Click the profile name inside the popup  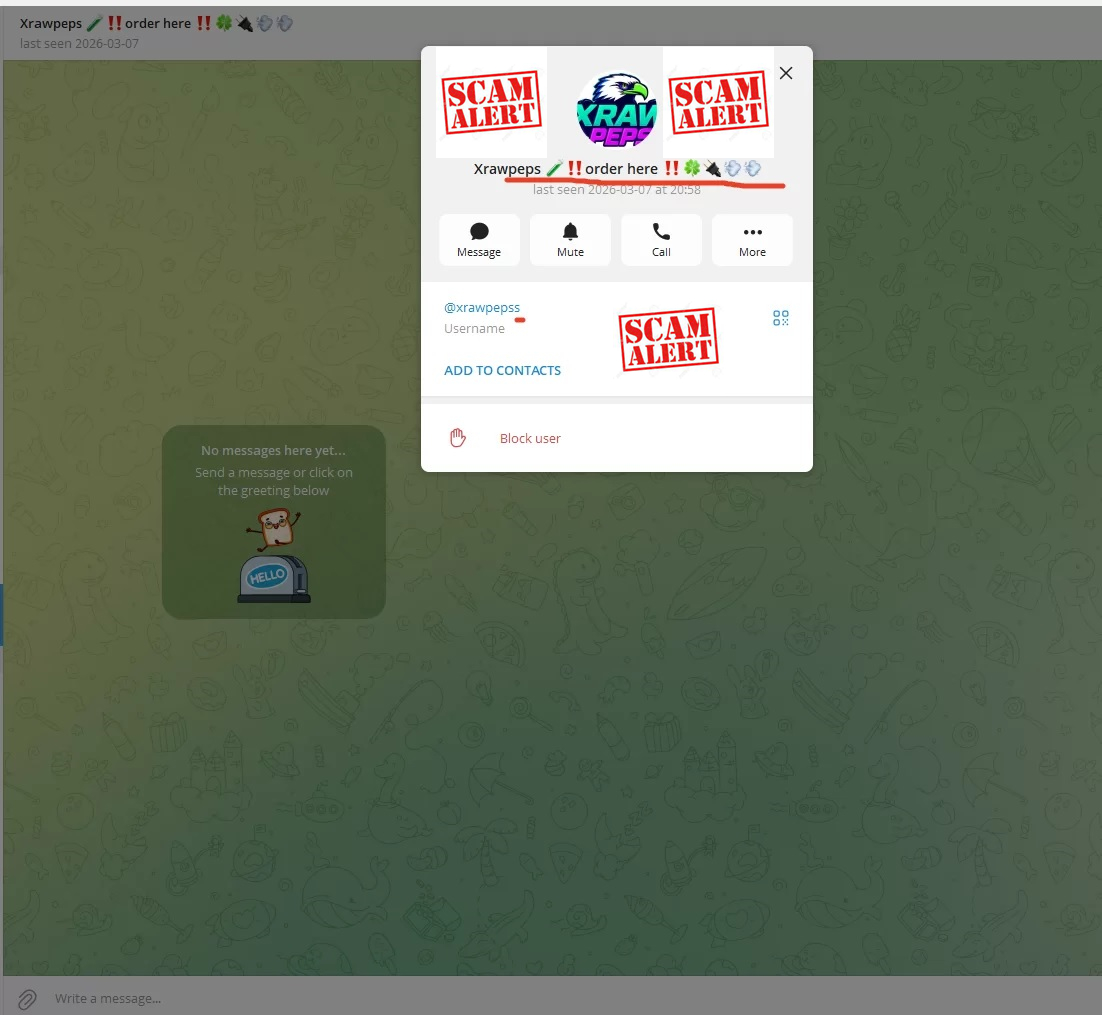pos(565,169)
